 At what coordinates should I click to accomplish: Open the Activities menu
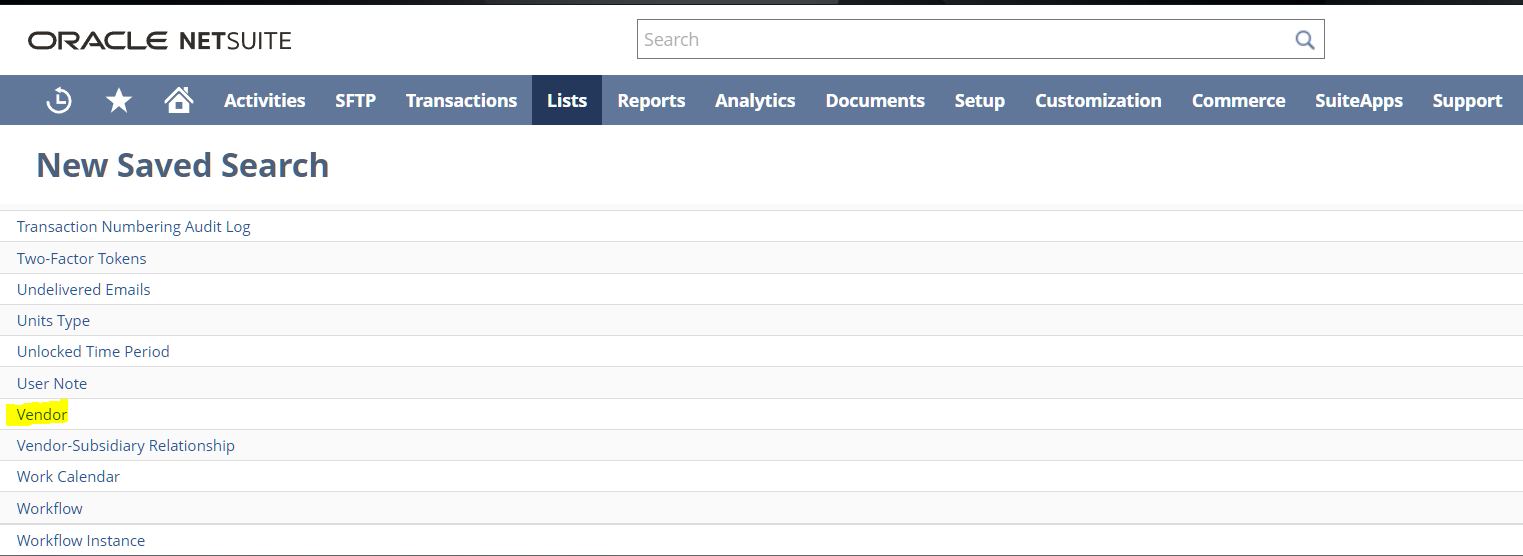click(264, 101)
